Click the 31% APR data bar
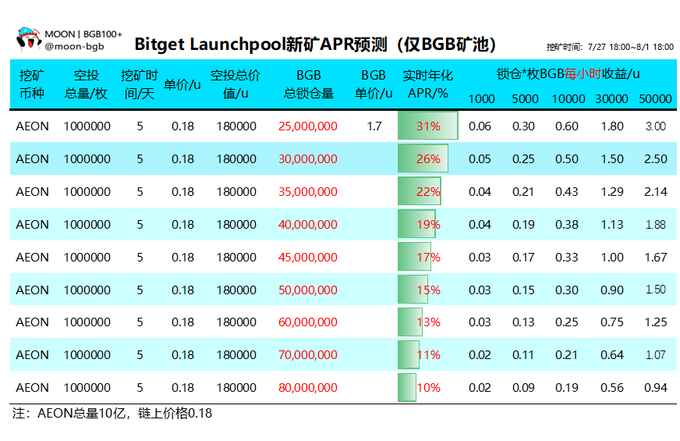Image resolution: width=680 pixels, height=441 pixels. [428, 126]
